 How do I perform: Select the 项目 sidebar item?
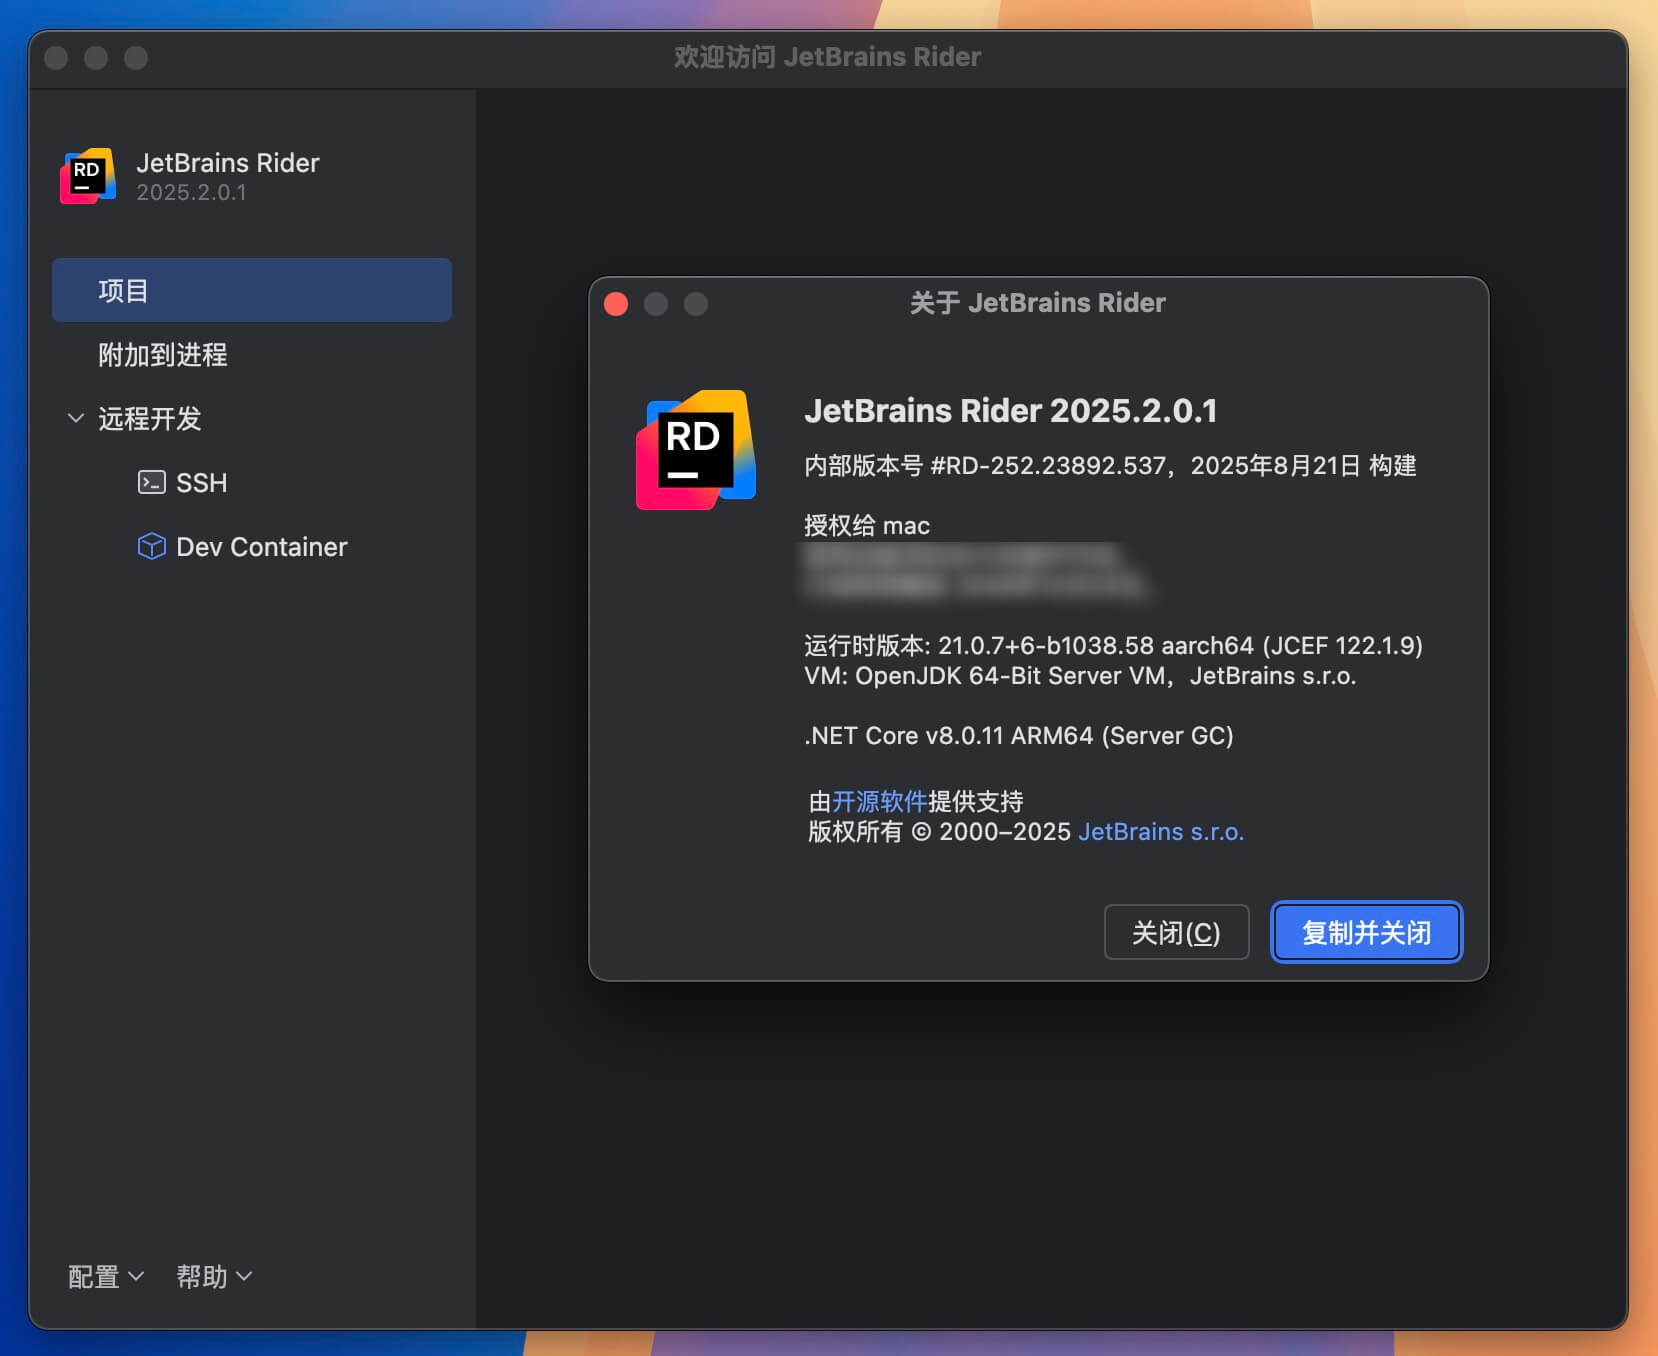pos(122,290)
